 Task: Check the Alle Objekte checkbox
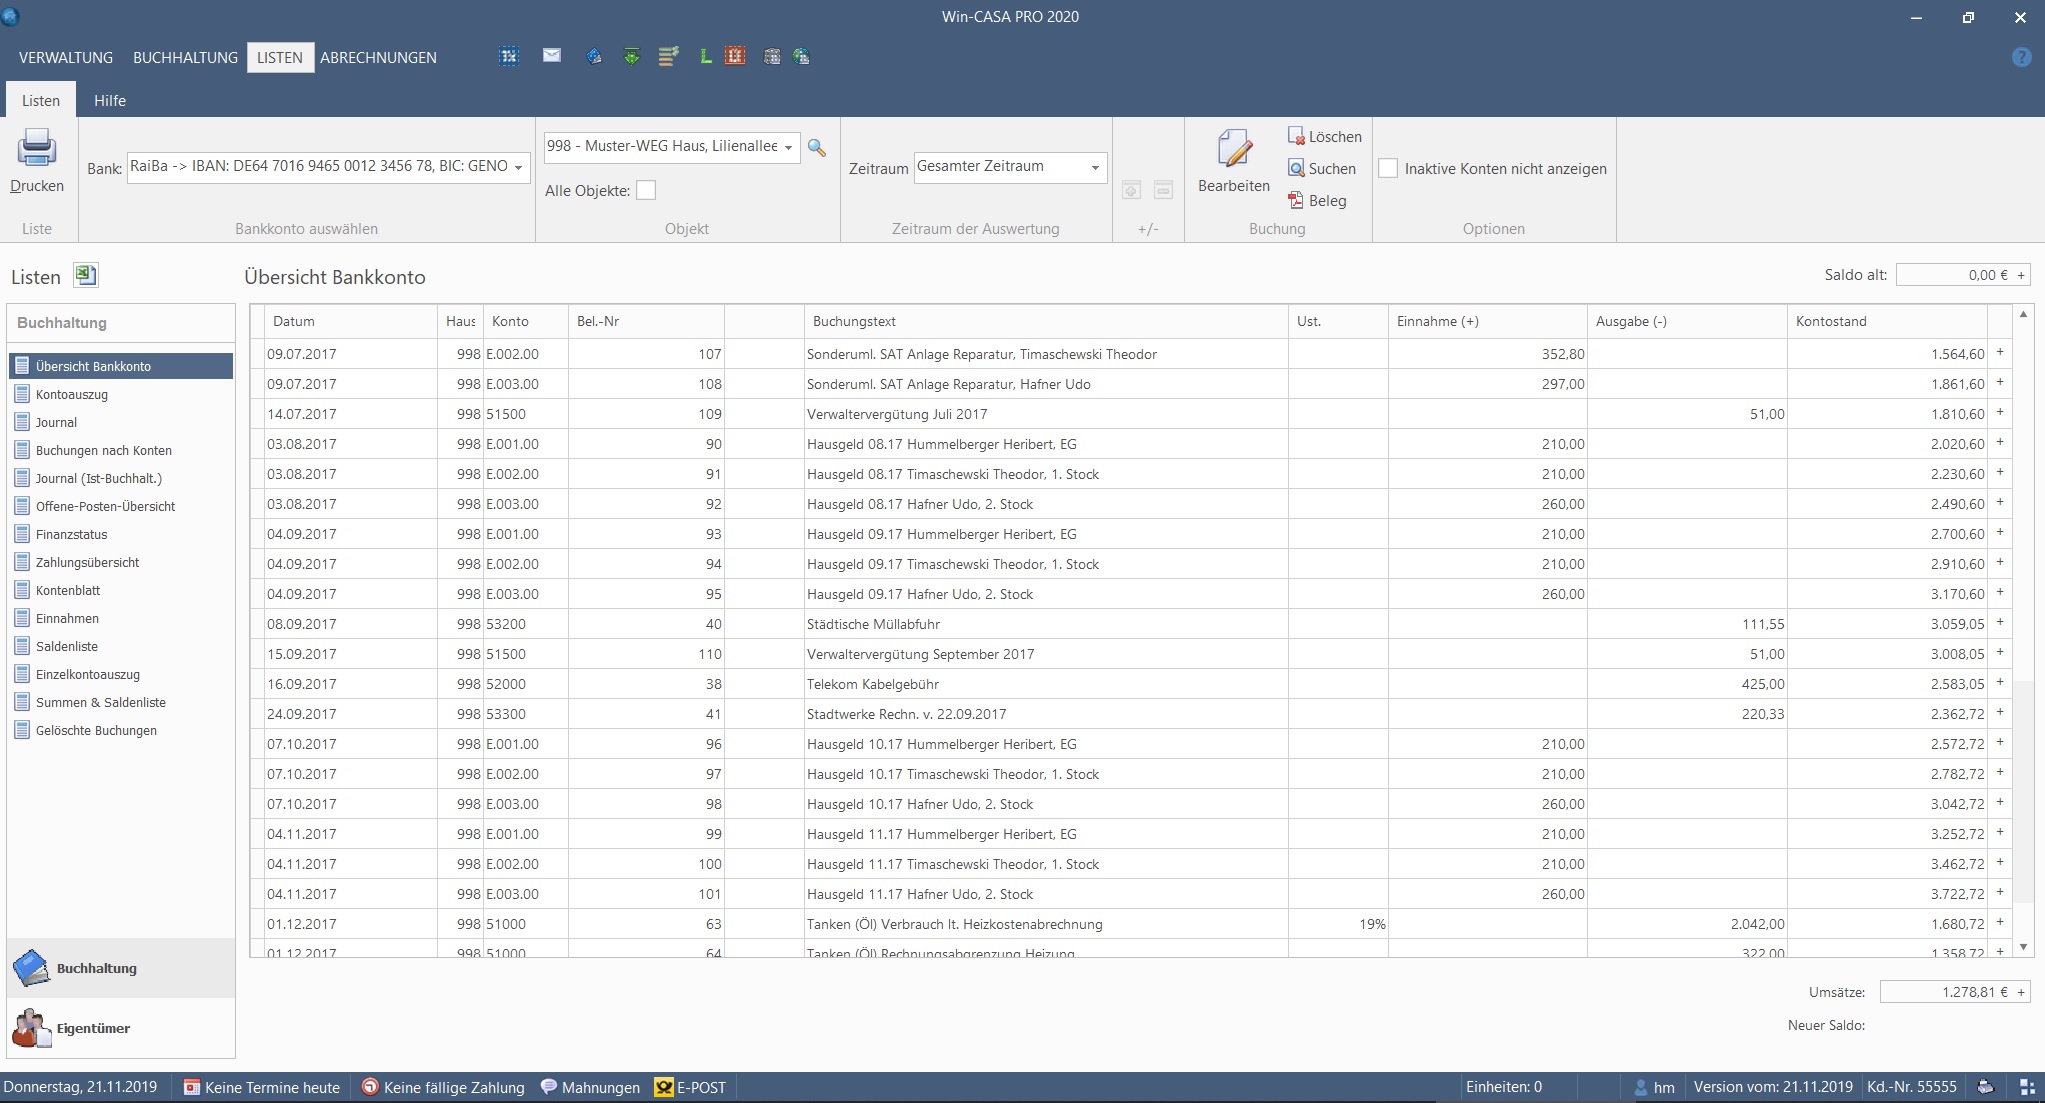point(646,190)
